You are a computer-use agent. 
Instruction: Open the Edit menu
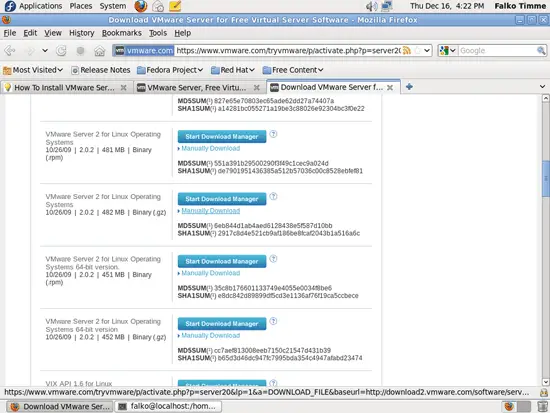pos(30,33)
